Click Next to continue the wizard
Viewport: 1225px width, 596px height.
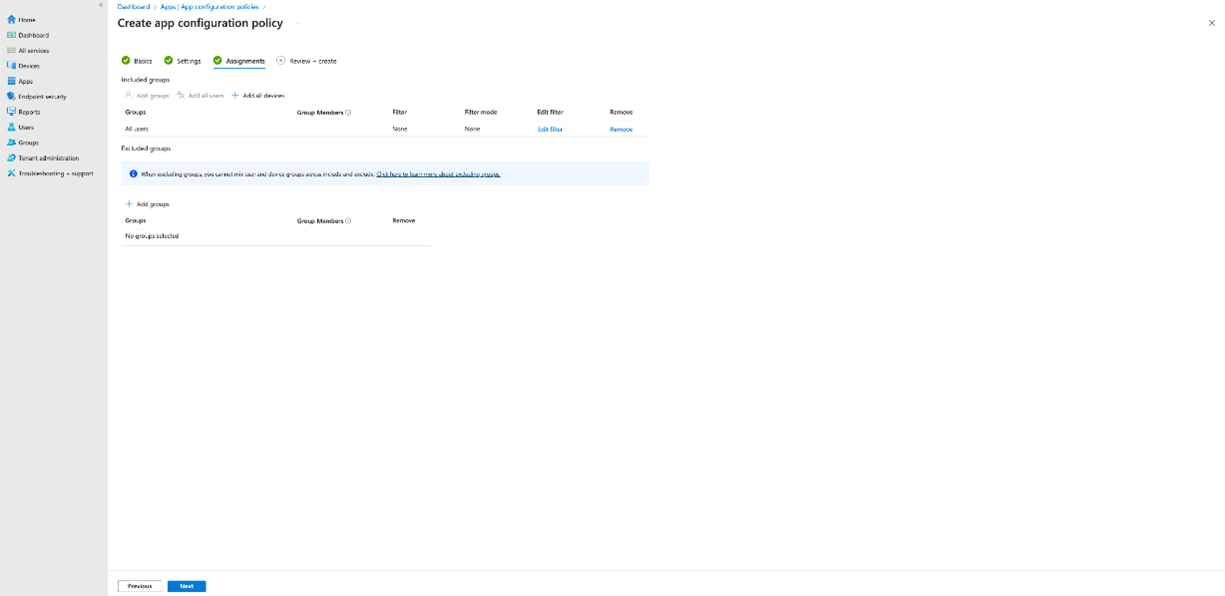[x=186, y=586]
